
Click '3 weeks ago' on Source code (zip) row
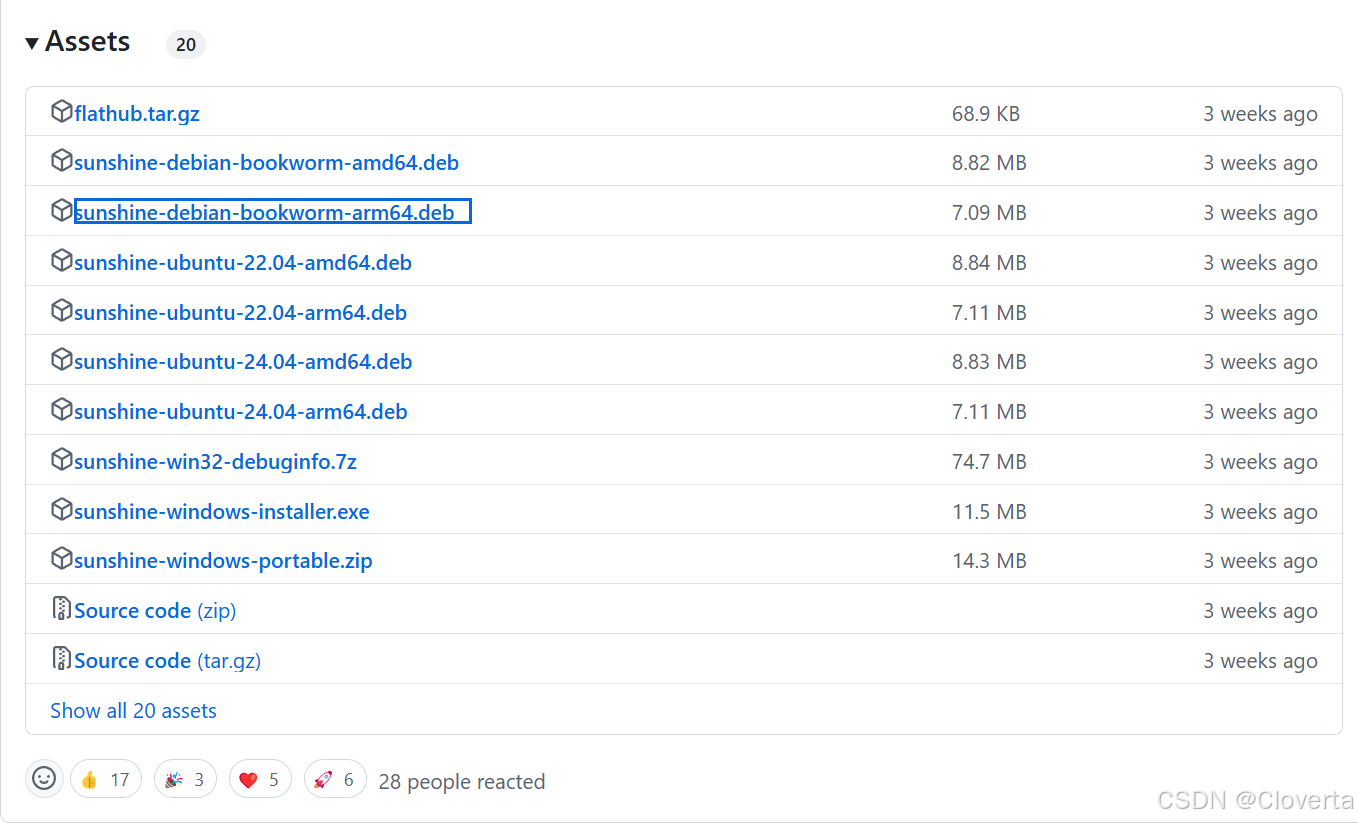click(1260, 611)
